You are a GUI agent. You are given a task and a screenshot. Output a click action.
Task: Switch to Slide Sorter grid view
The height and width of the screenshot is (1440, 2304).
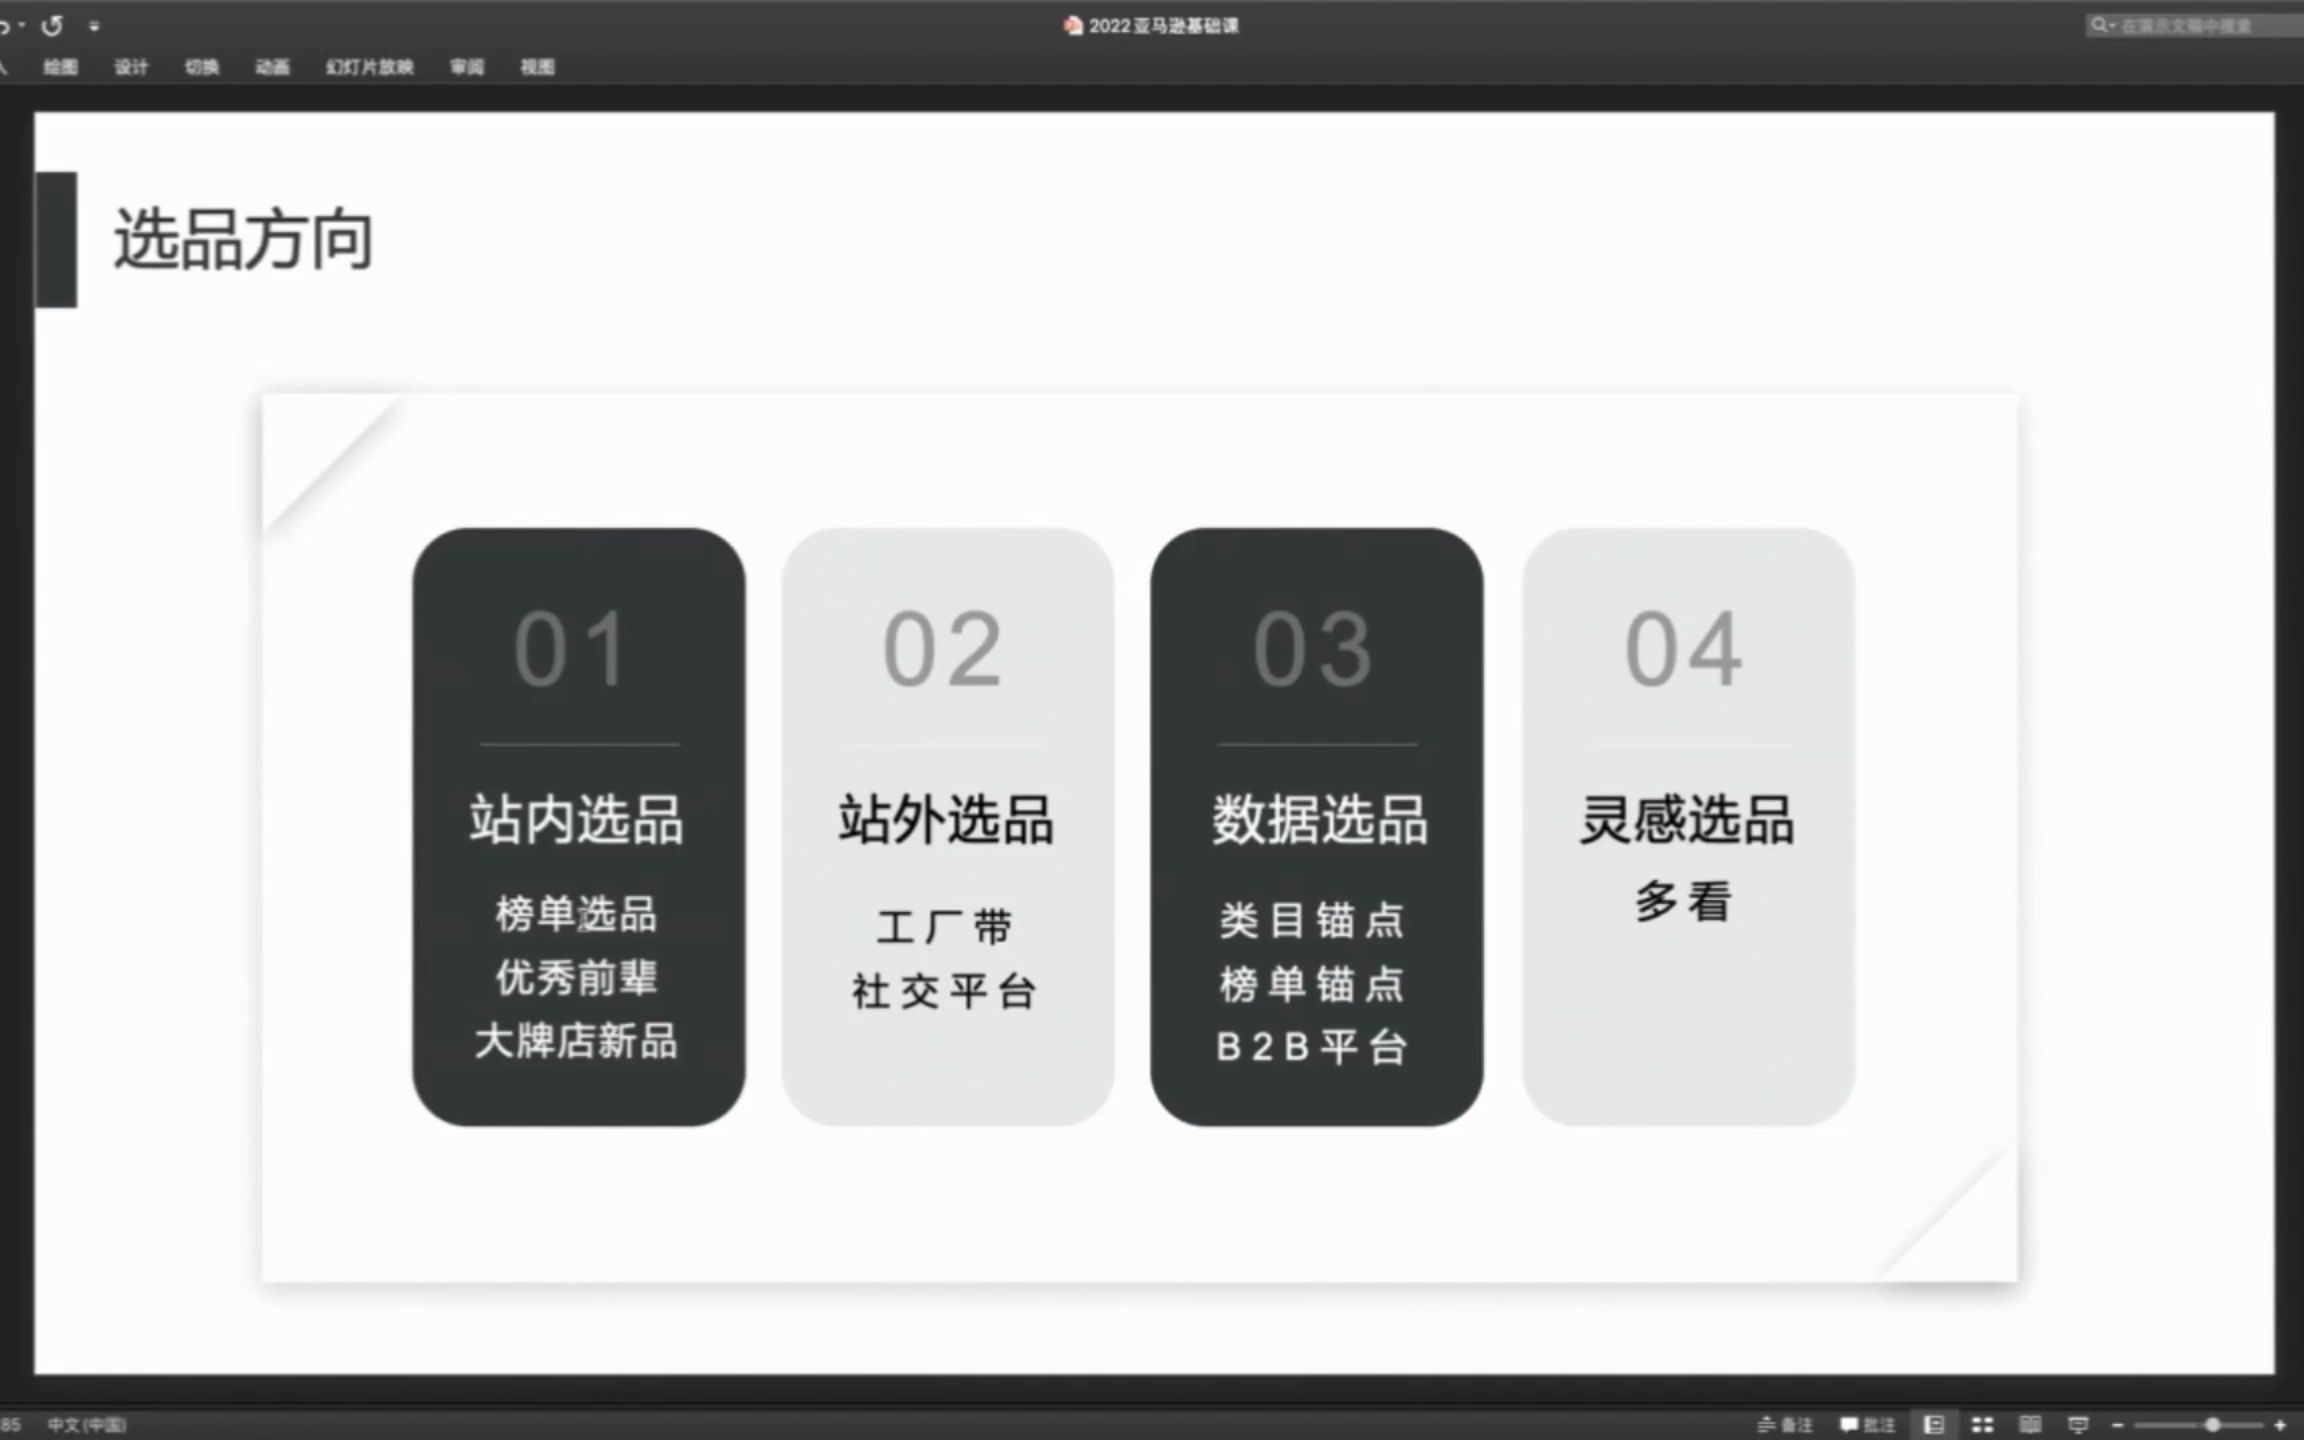[x=1982, y=1424]
